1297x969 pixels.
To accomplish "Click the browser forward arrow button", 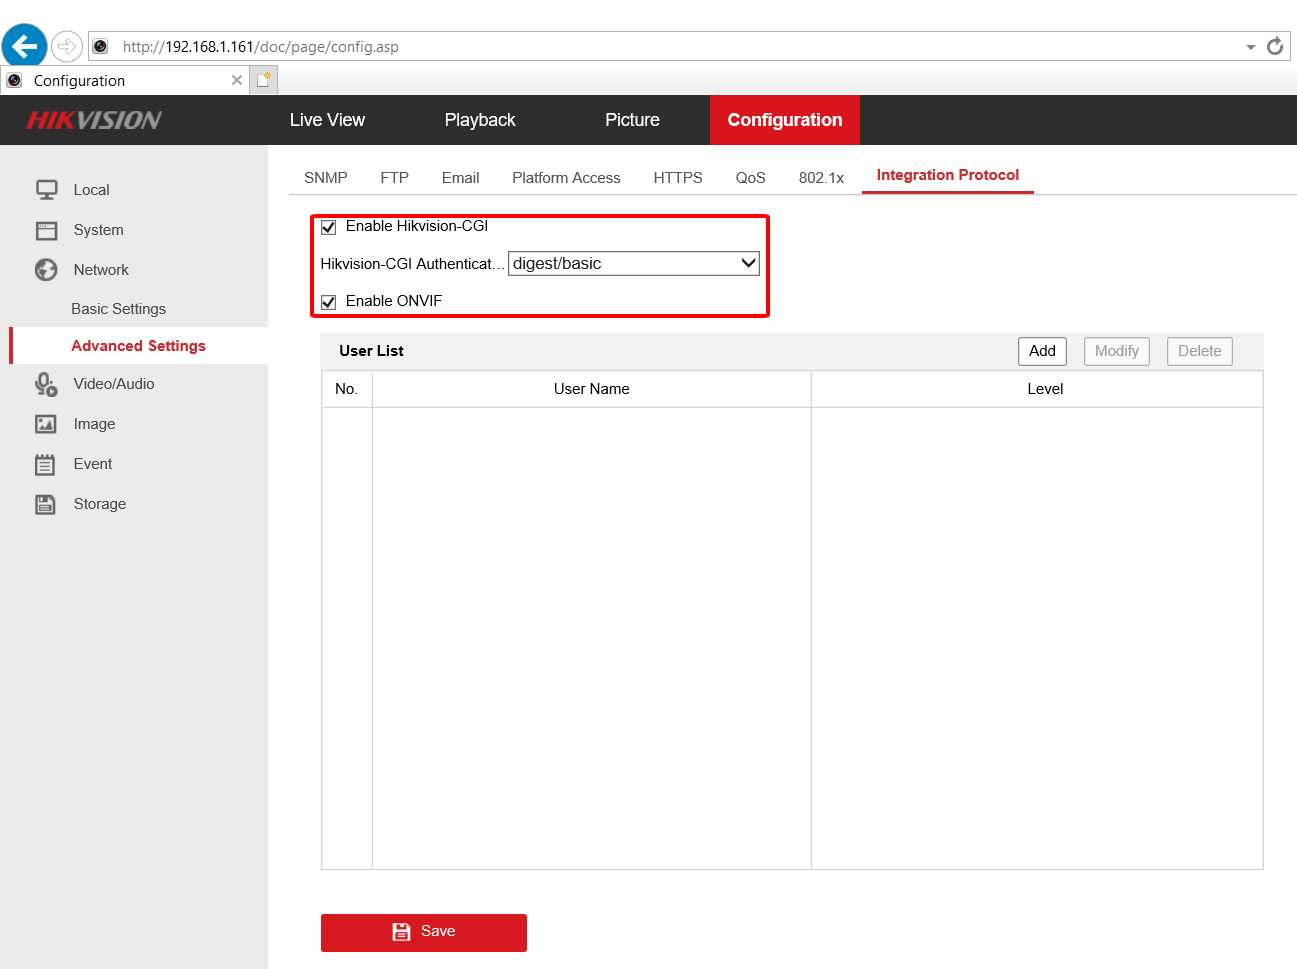I will 67,46.
